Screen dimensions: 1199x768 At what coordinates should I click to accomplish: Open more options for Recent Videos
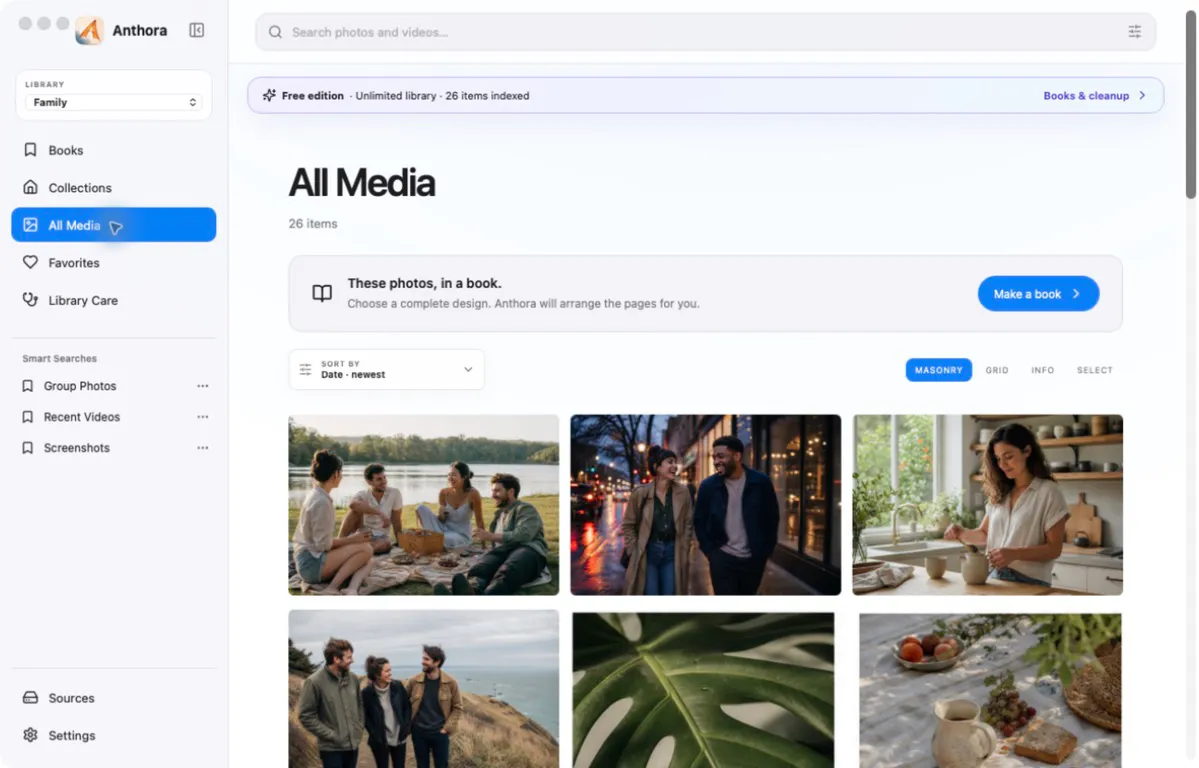(203, 417)
